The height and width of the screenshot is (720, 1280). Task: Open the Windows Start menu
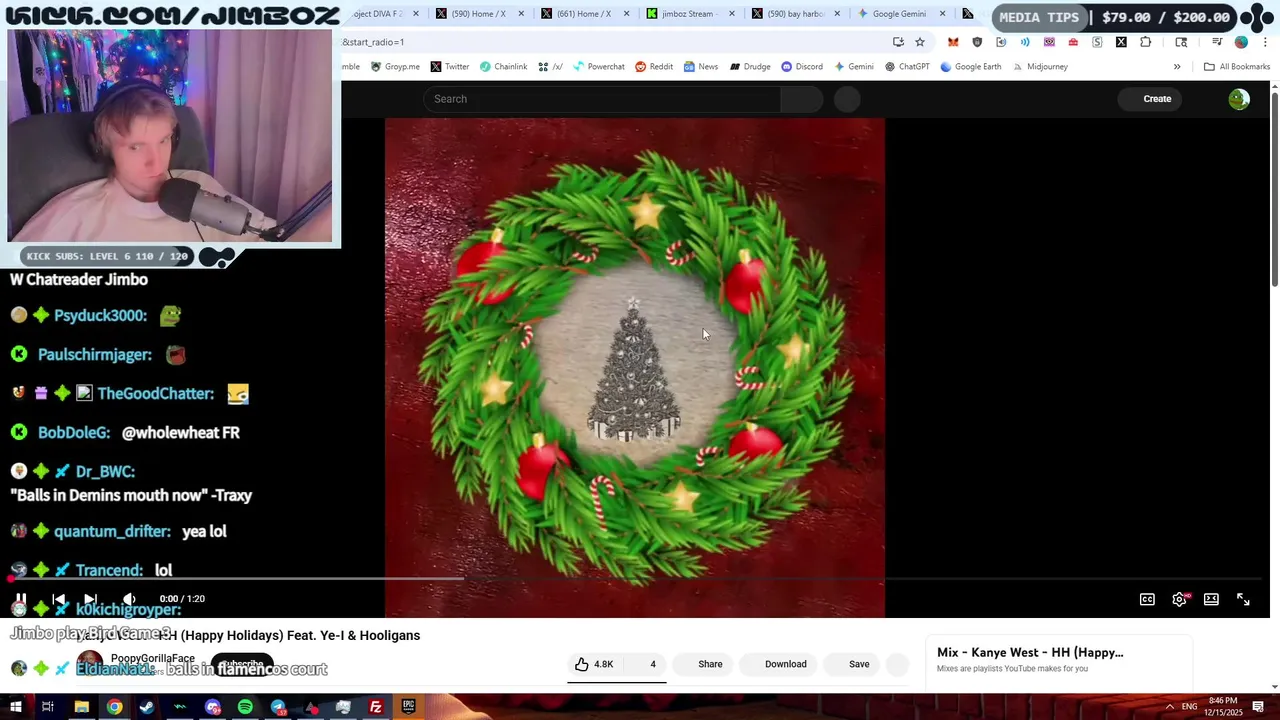coord(16,707)
